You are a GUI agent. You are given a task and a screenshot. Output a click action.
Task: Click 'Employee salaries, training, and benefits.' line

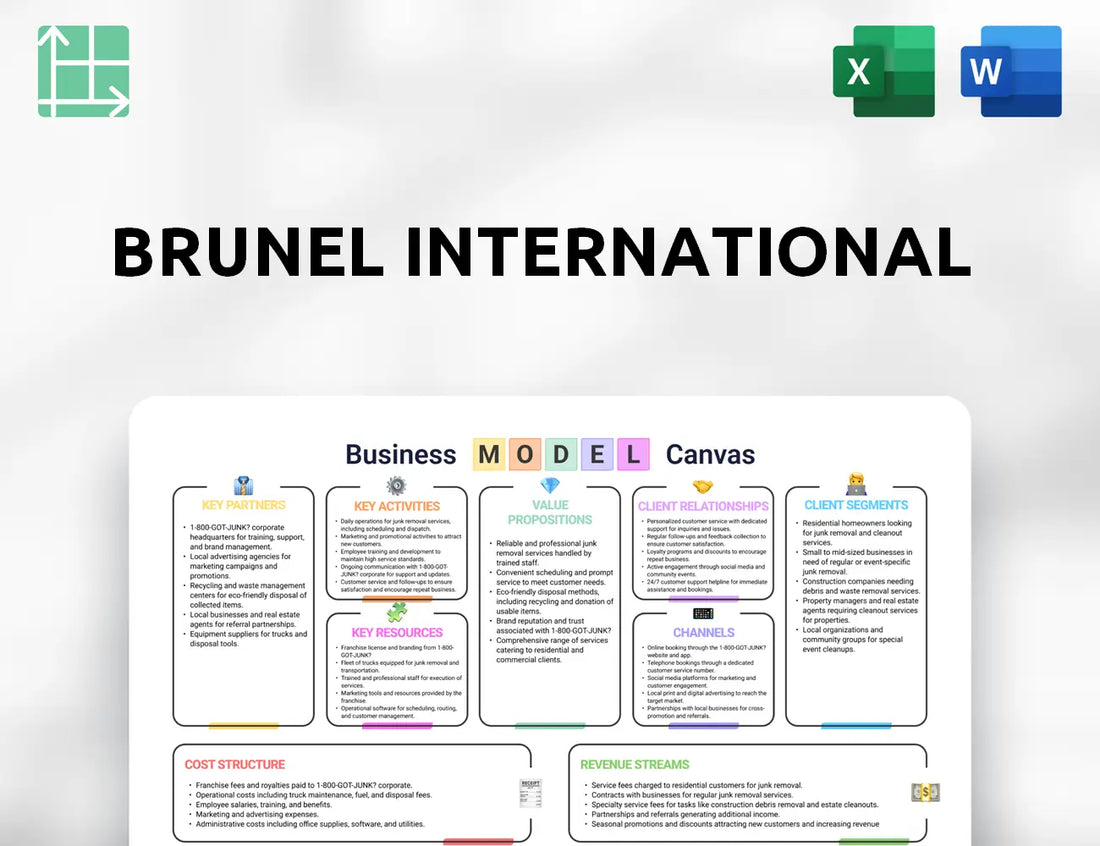264,805
